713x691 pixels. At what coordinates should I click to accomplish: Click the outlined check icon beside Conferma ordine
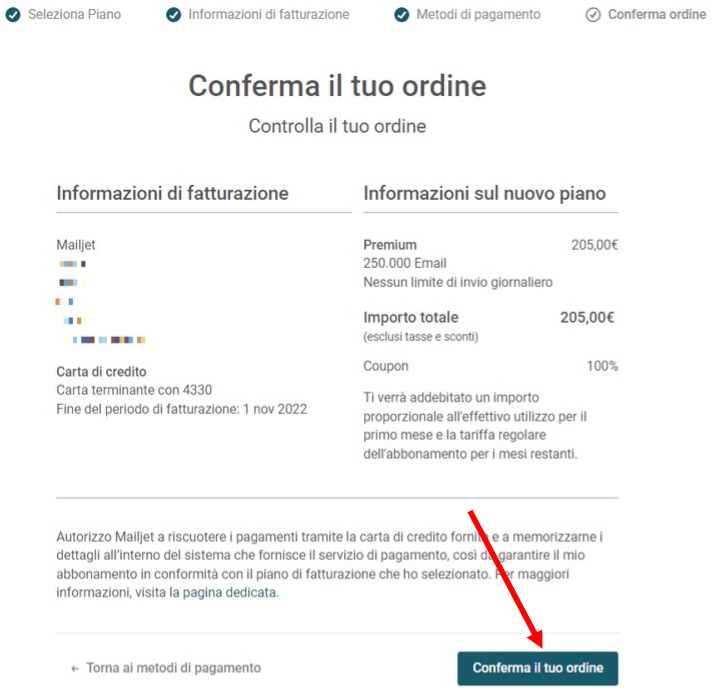coord(592,15)
